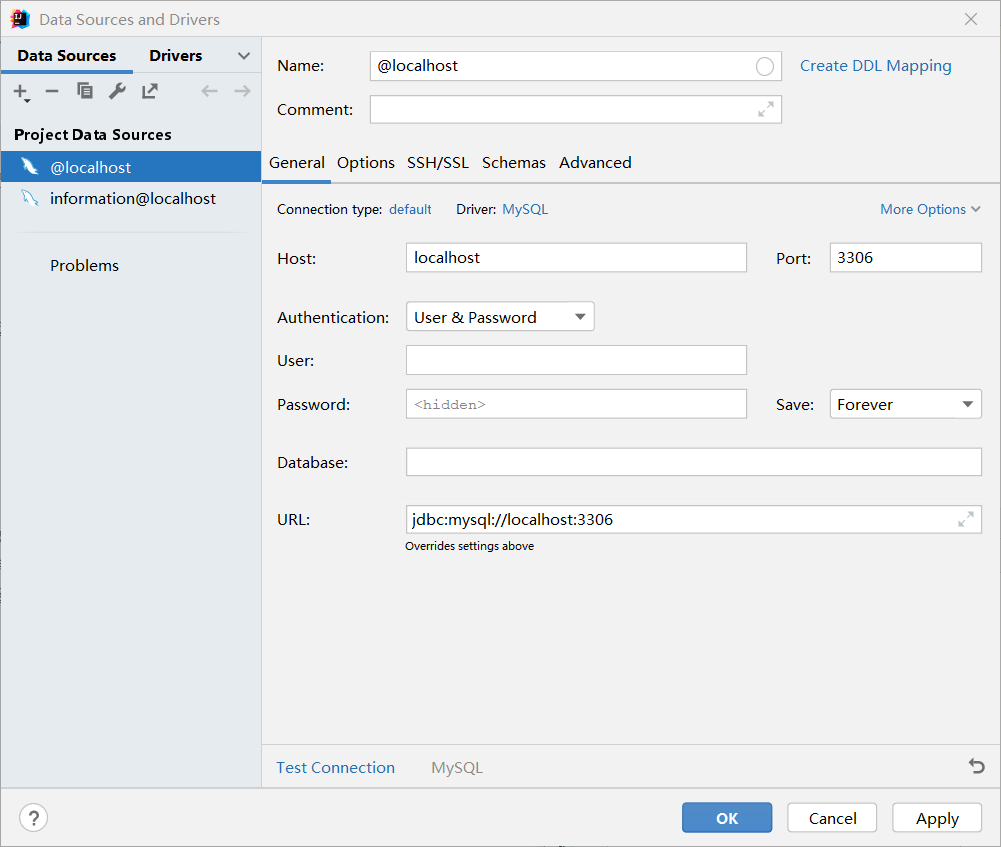Revert changes with the undo arrow icon
This screenshot has width=1001, height=847.
(976, 765)
